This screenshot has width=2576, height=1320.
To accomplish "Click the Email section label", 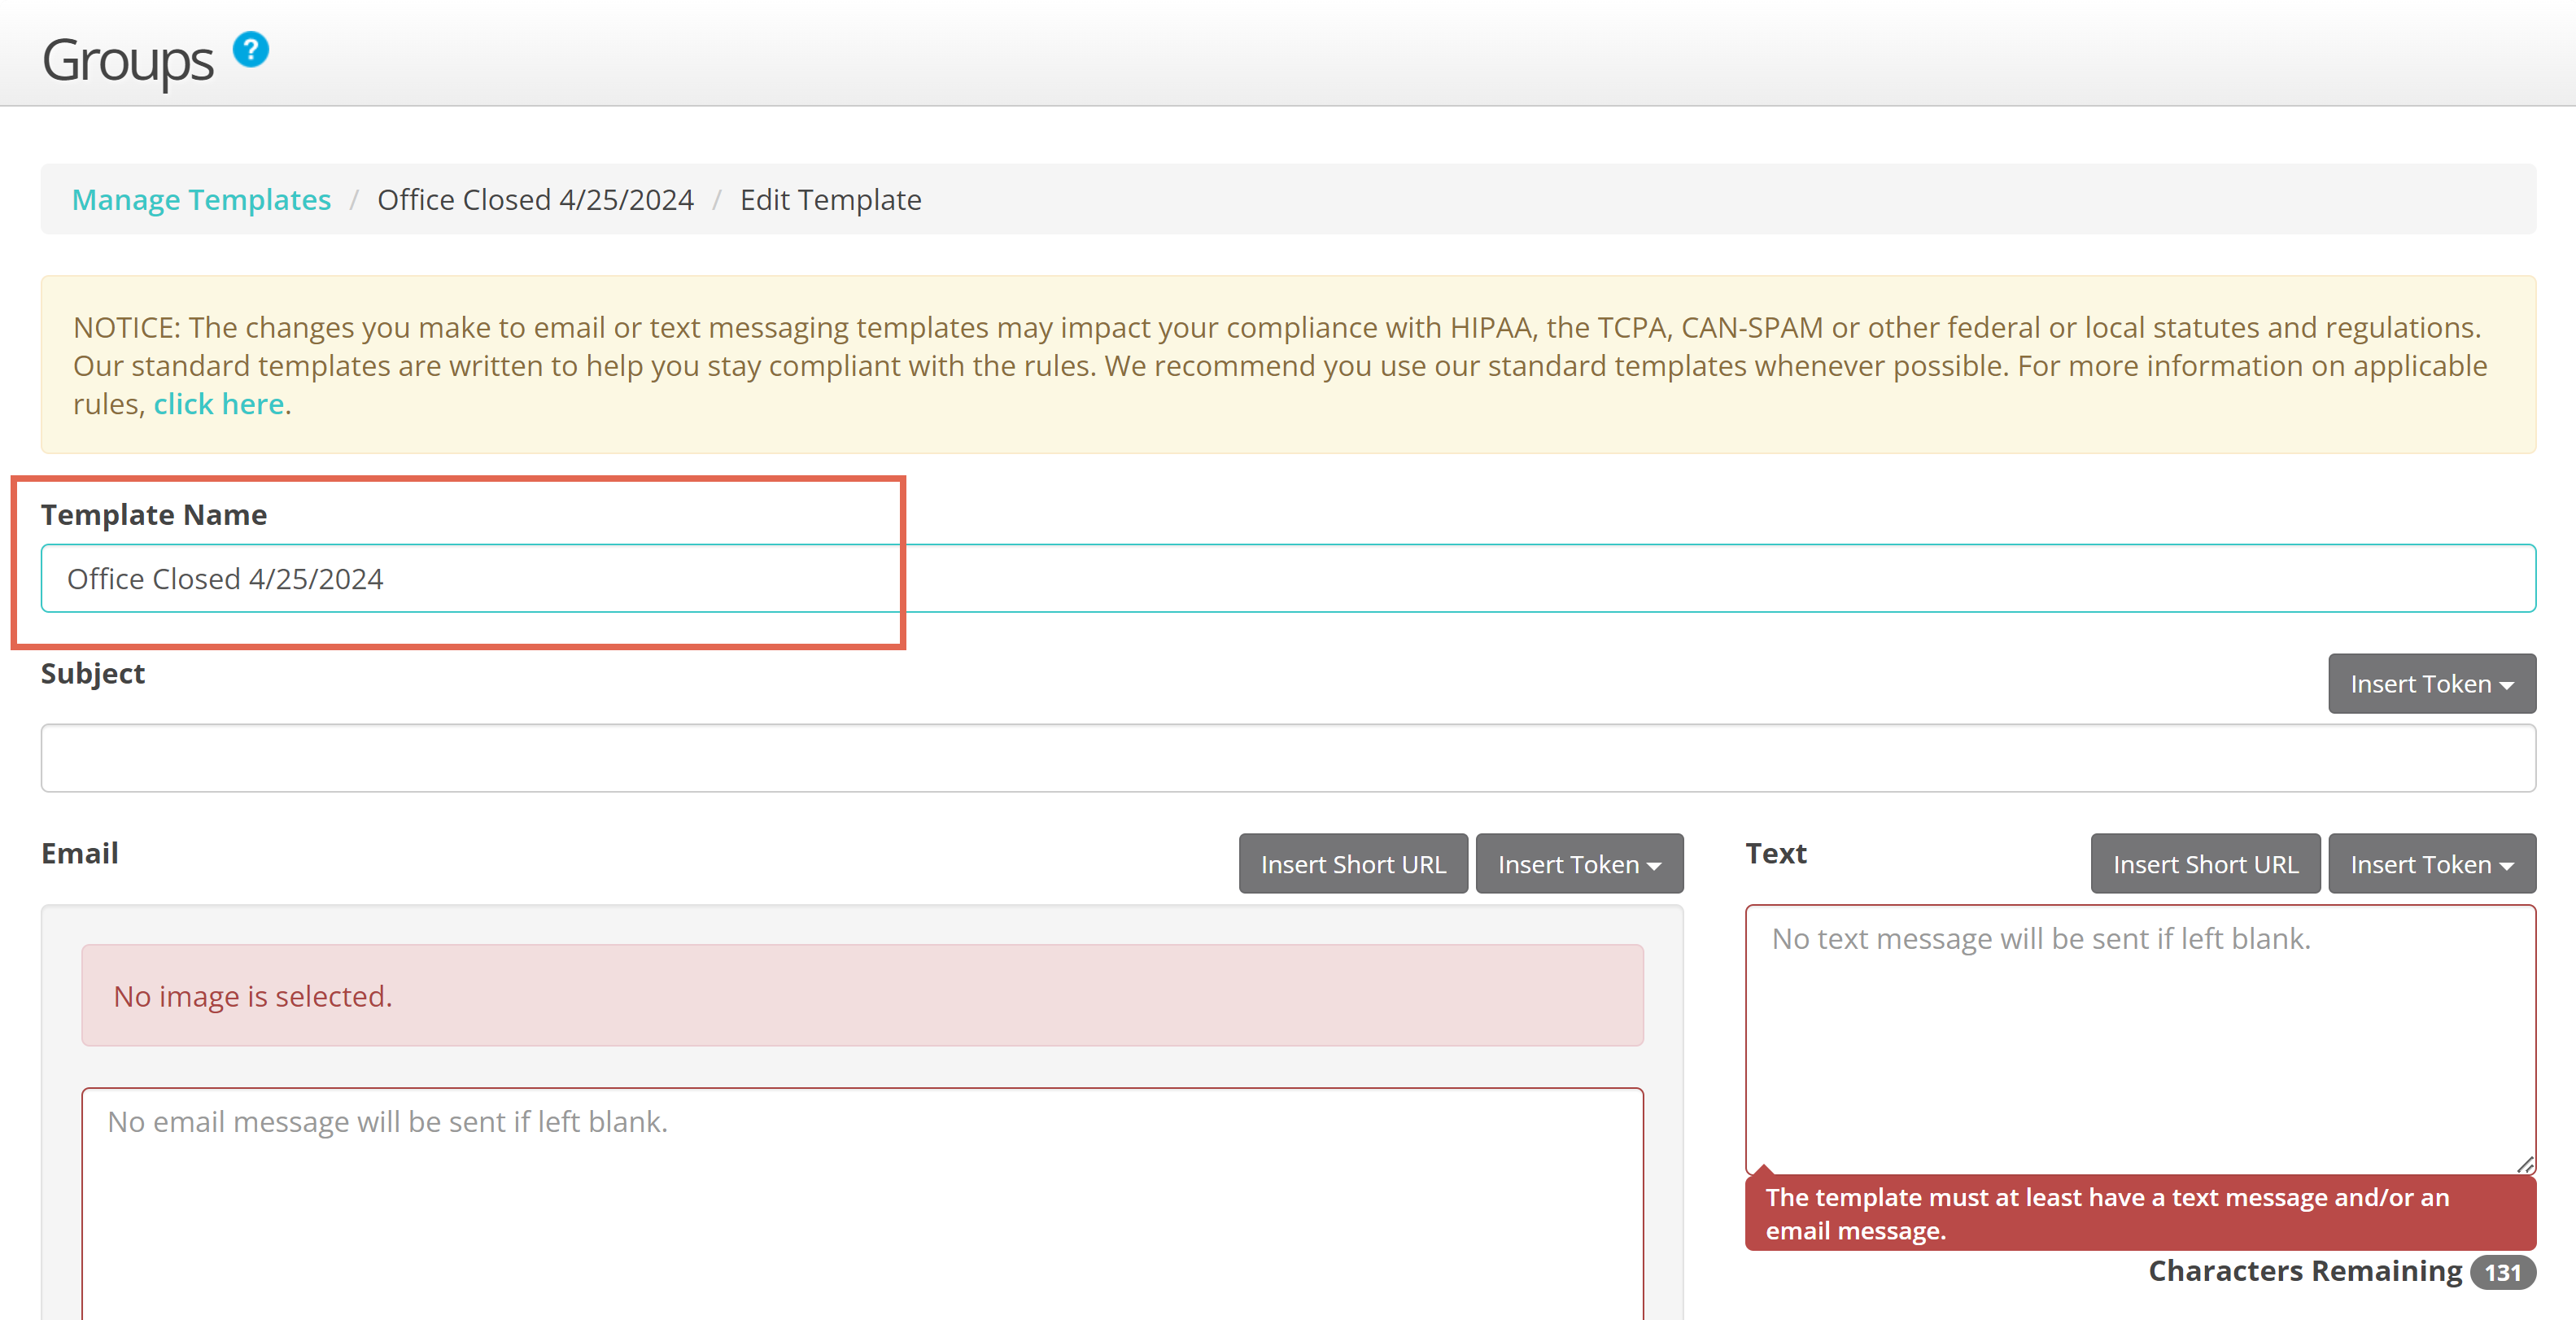I will point(80,854).
